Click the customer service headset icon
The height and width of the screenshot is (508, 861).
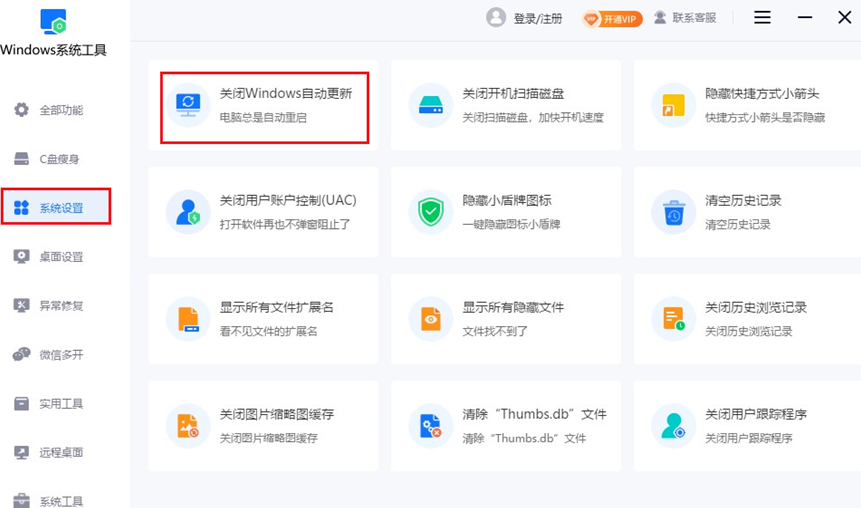click(660, 18)
